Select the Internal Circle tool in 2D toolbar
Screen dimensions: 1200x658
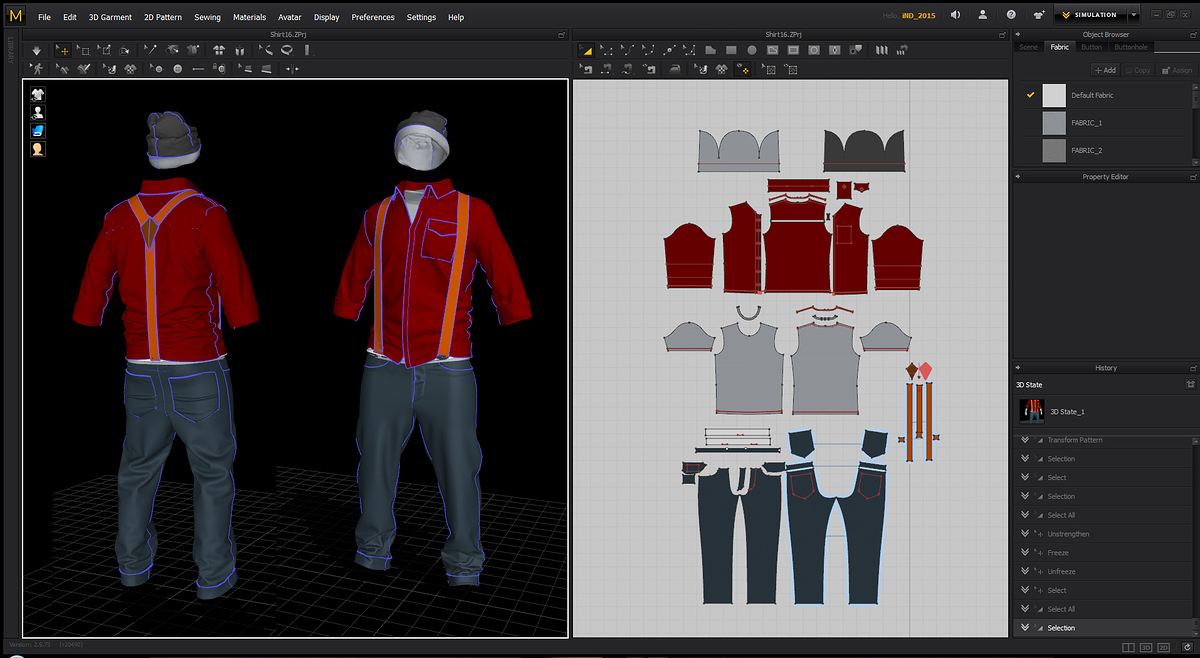814,49
